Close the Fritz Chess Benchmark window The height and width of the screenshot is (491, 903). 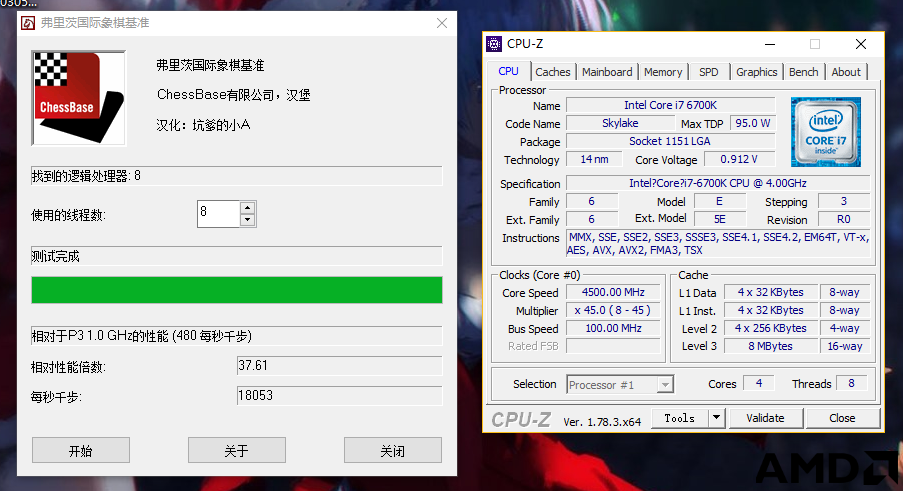[x=442, y=23]
